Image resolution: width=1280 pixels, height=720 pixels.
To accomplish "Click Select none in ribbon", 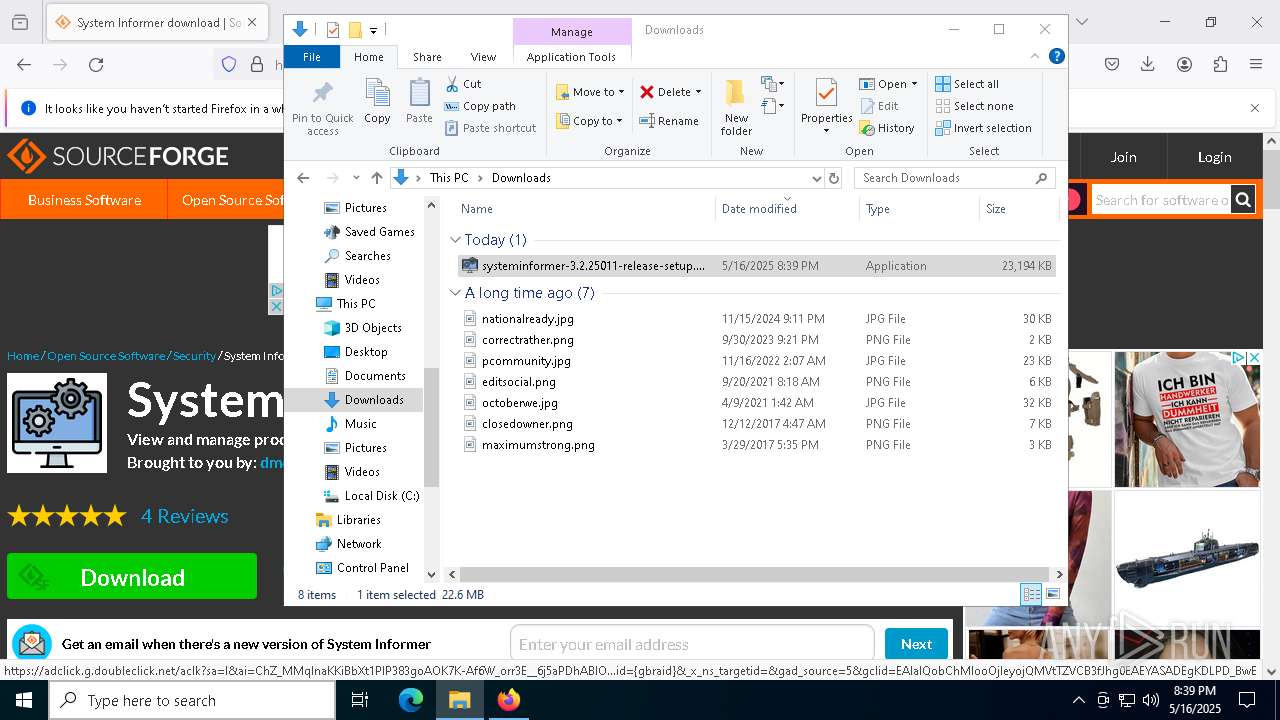I will [x=974, y=106].
